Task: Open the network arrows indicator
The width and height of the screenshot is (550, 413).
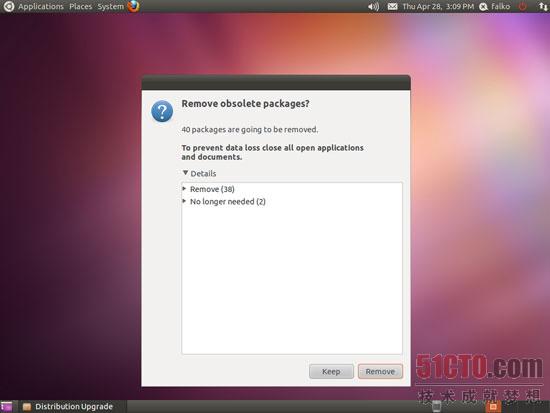Action: tap(543, 7)
